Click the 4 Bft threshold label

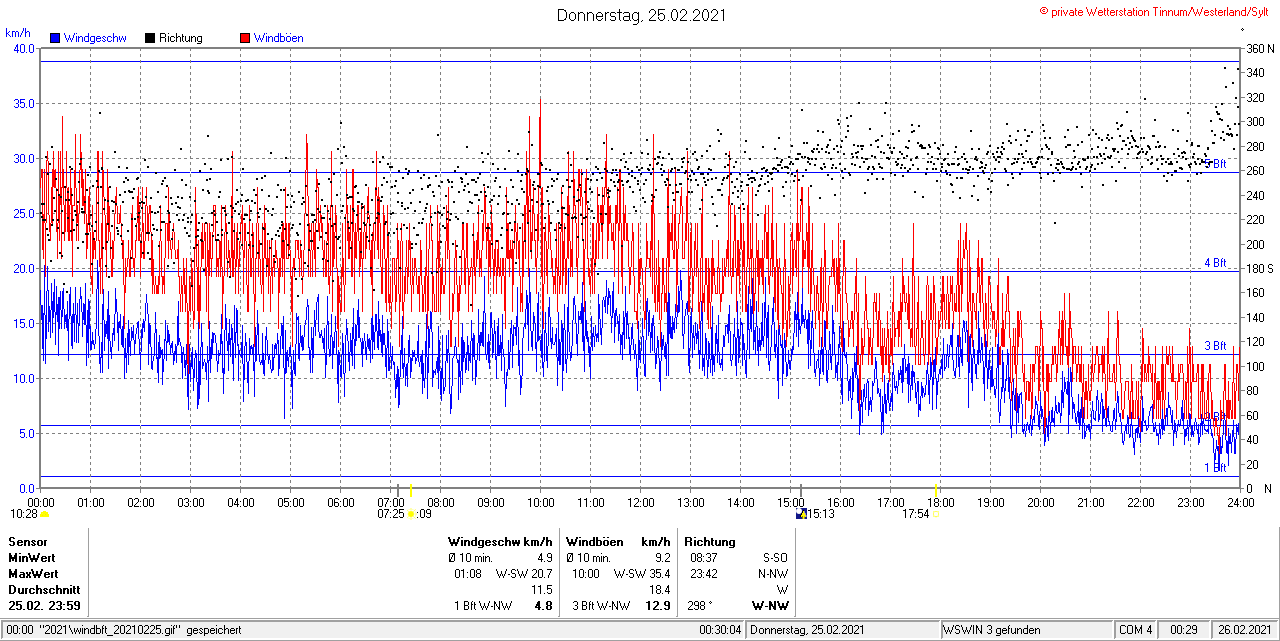pyautogui.click(x=1215, y=263)
